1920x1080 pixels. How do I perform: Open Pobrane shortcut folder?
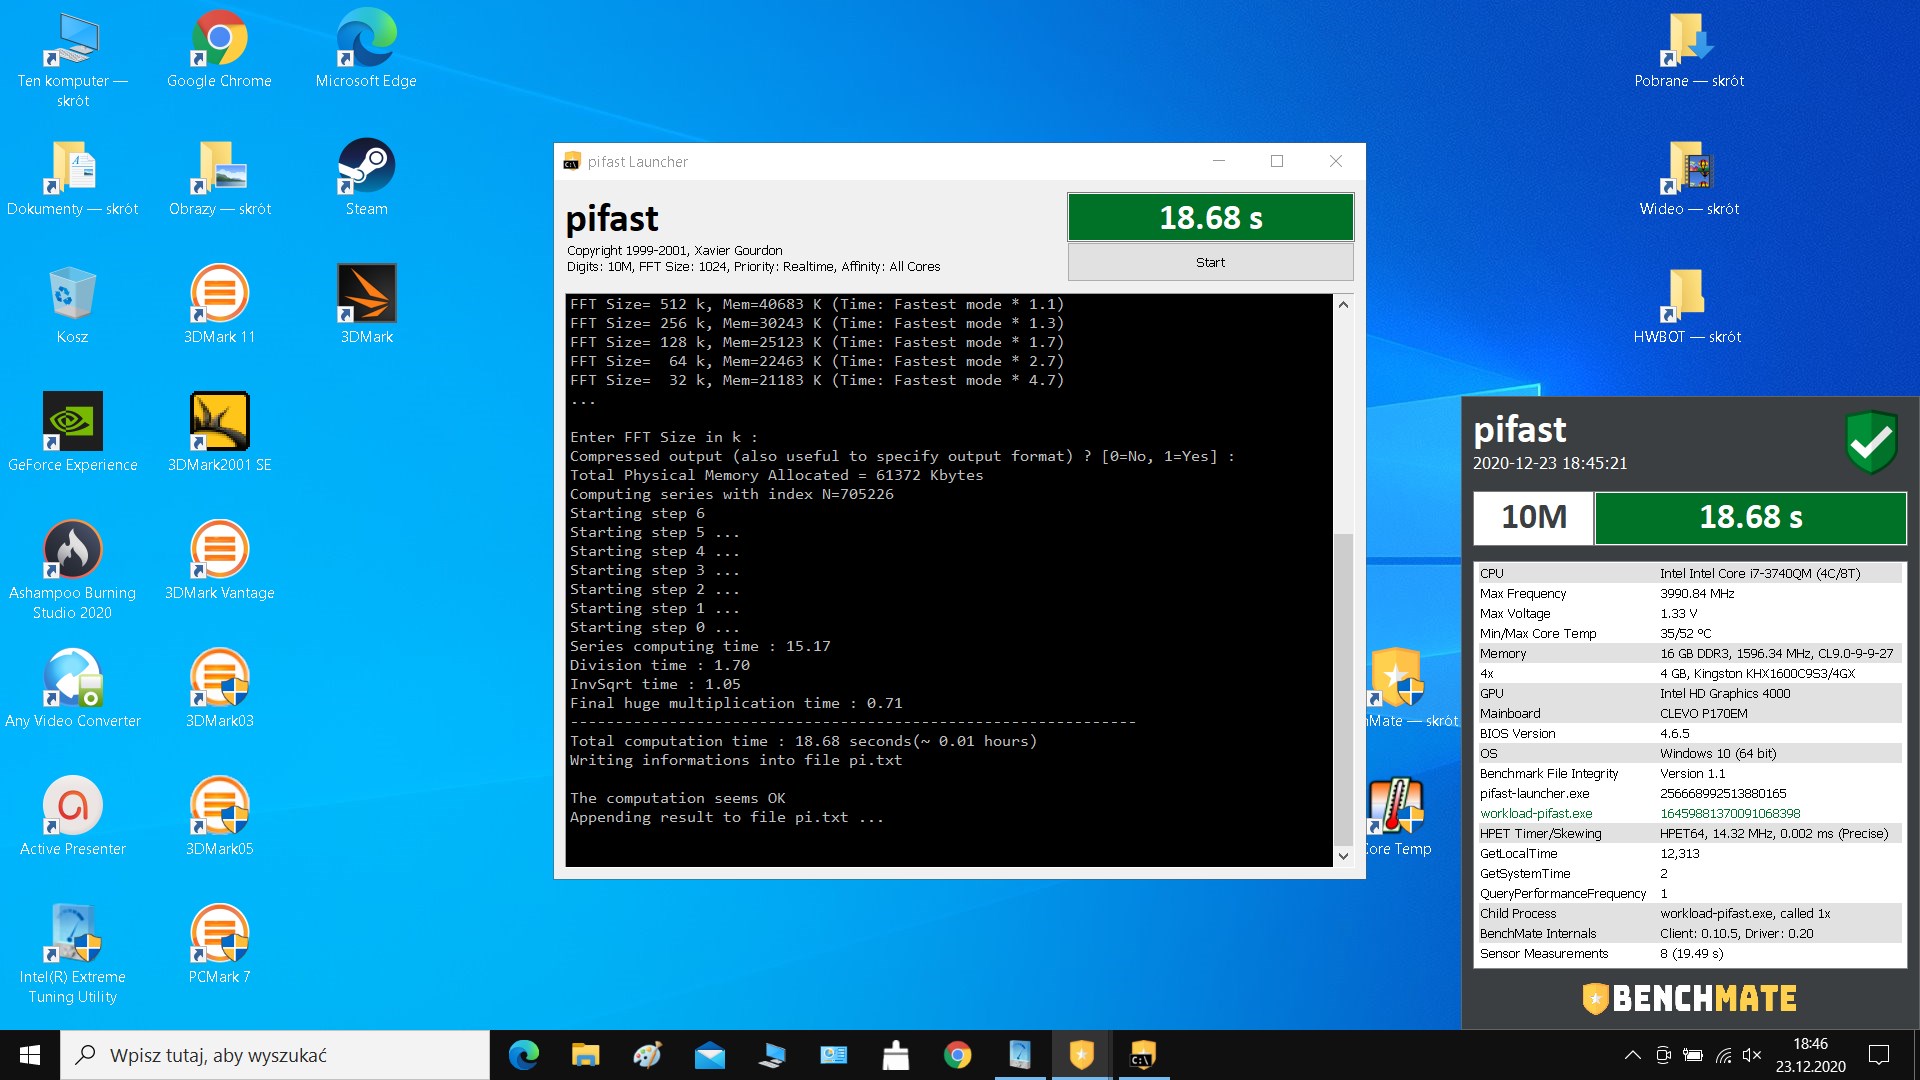pos(1688,50)
